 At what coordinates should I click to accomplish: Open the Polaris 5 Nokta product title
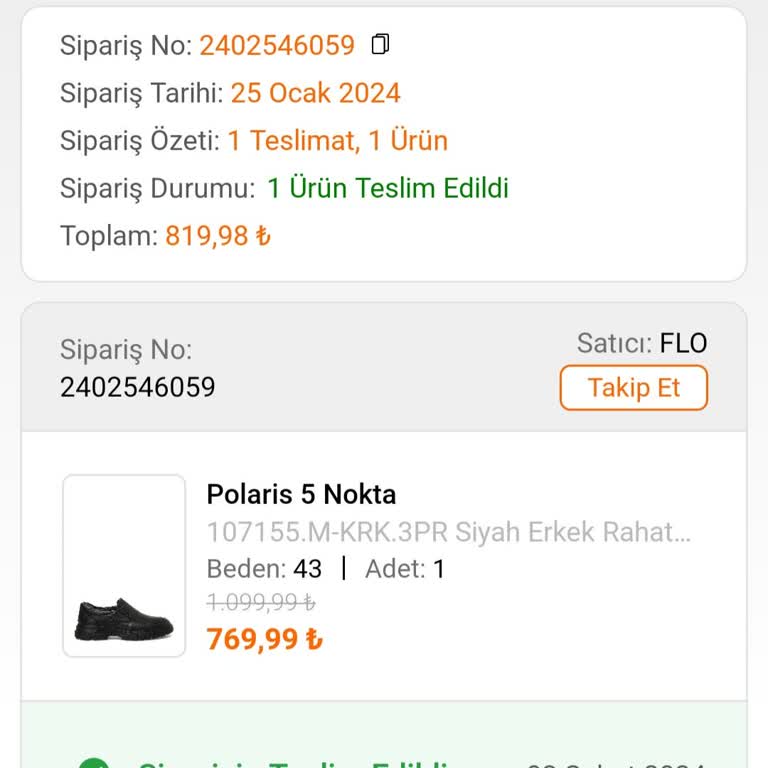pos(301,494)
